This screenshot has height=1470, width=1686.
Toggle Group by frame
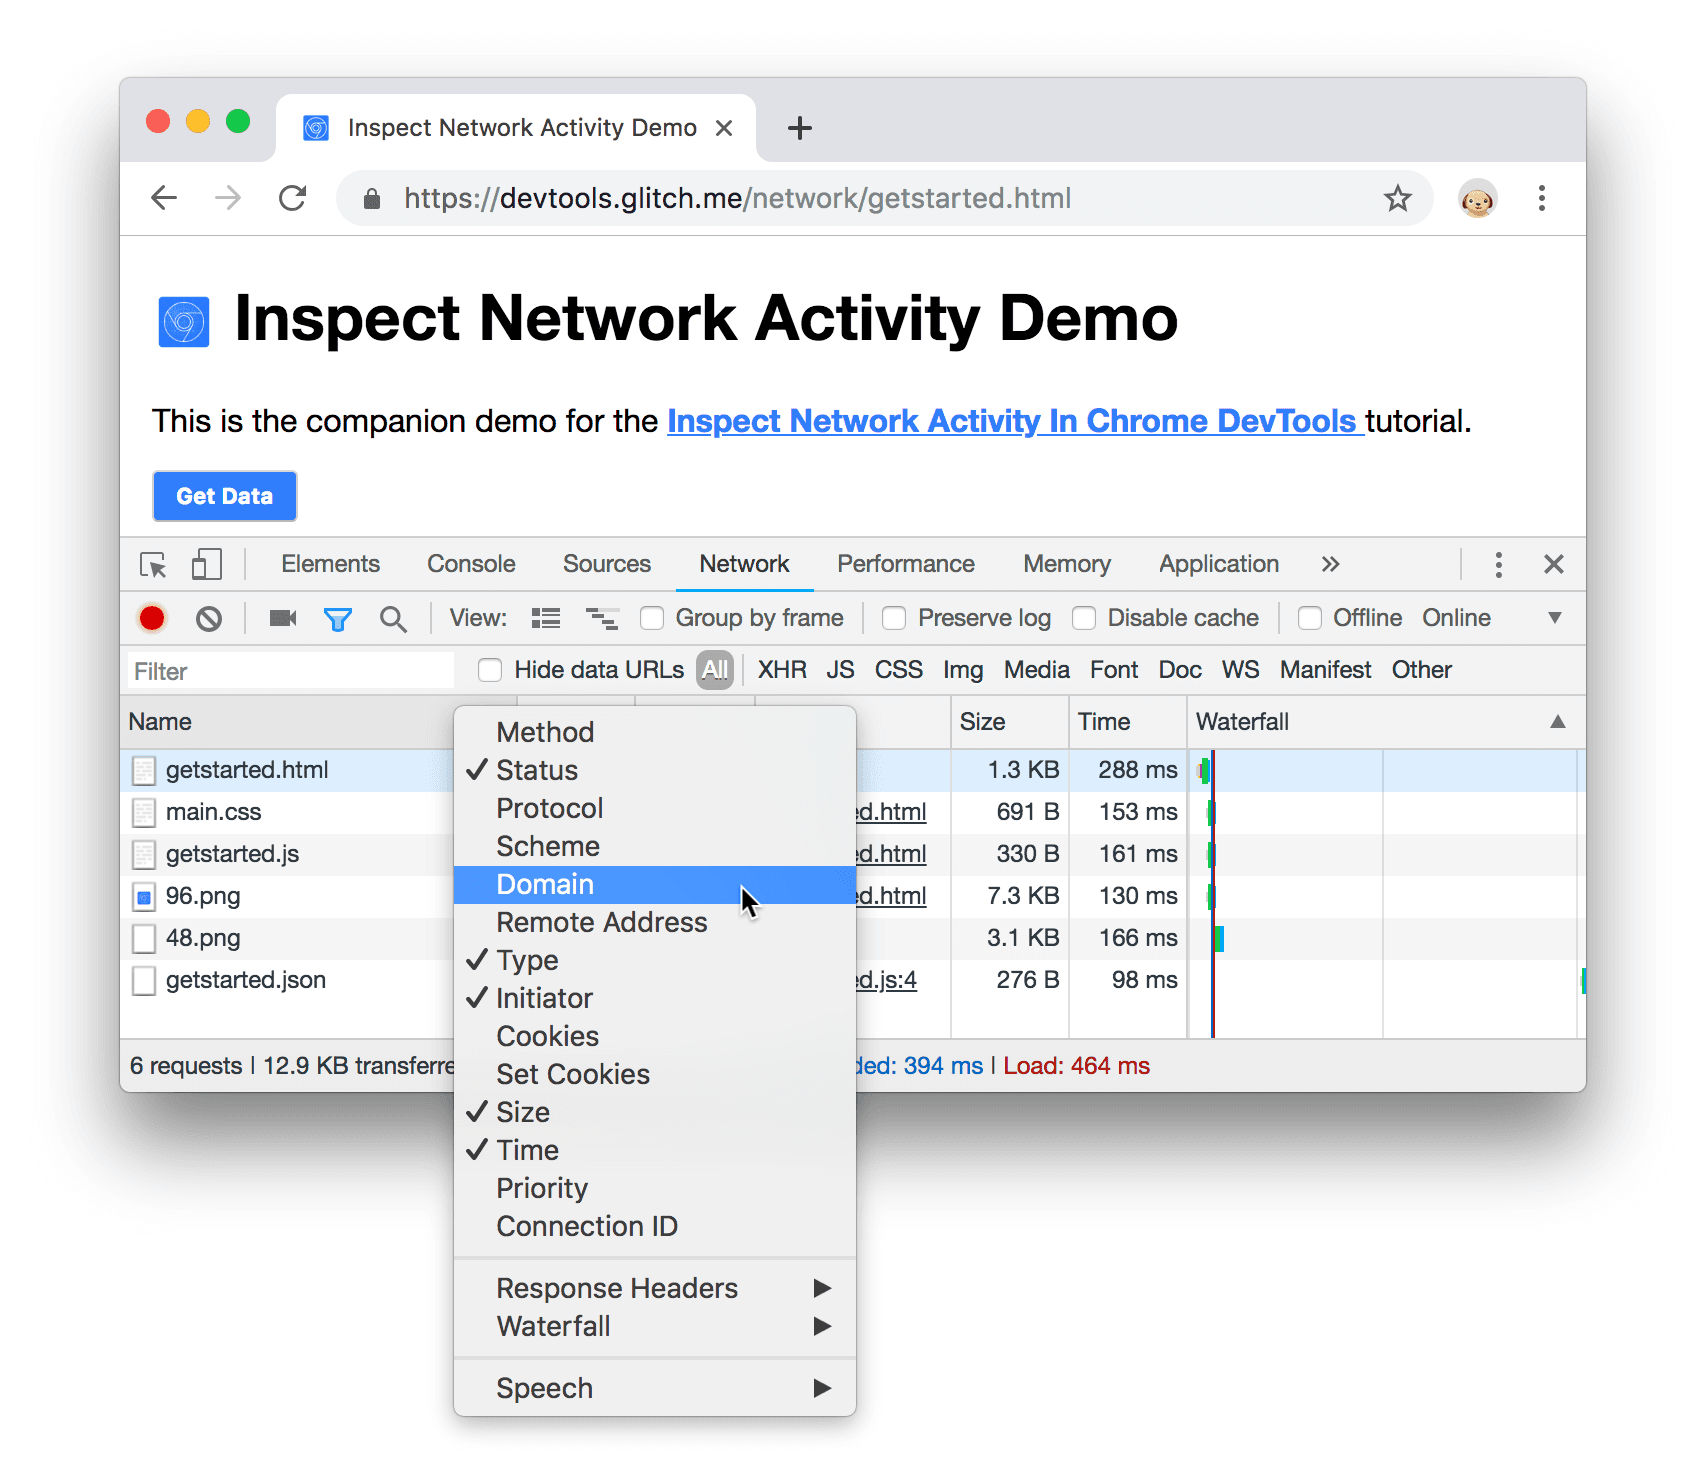tap(651, 617)
